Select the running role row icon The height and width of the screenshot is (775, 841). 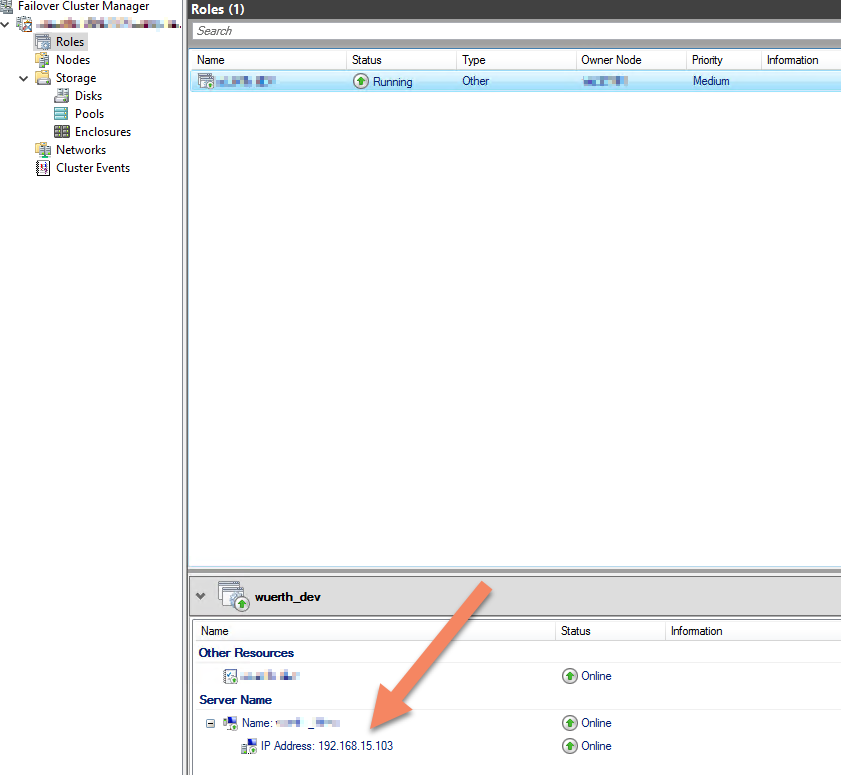click(206, 81)
